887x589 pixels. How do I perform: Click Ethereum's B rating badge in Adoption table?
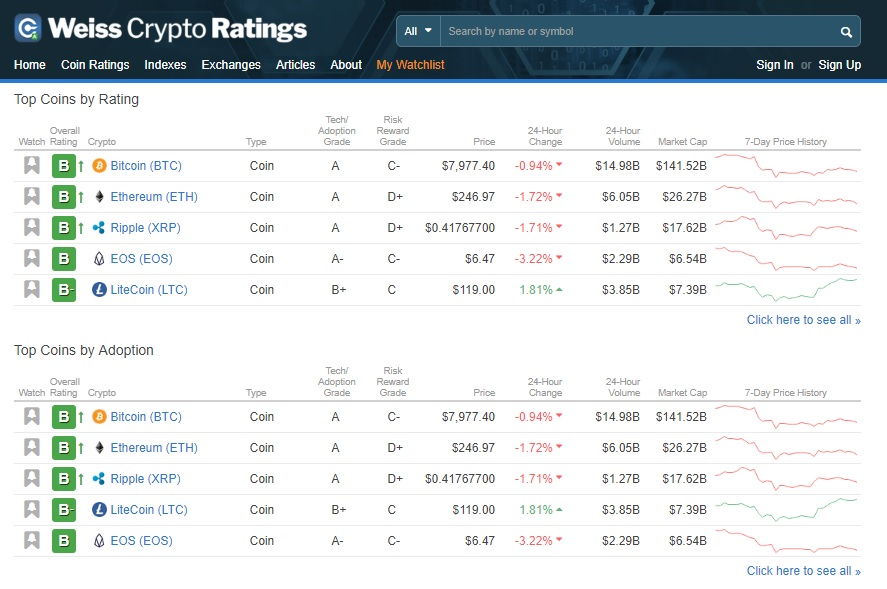[64, 448]
